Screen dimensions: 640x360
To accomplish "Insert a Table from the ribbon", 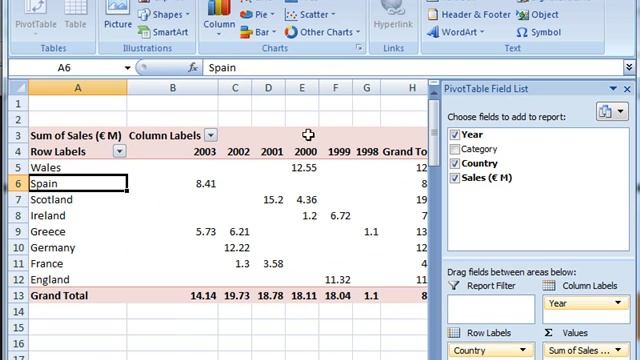I will click(76, 16).
